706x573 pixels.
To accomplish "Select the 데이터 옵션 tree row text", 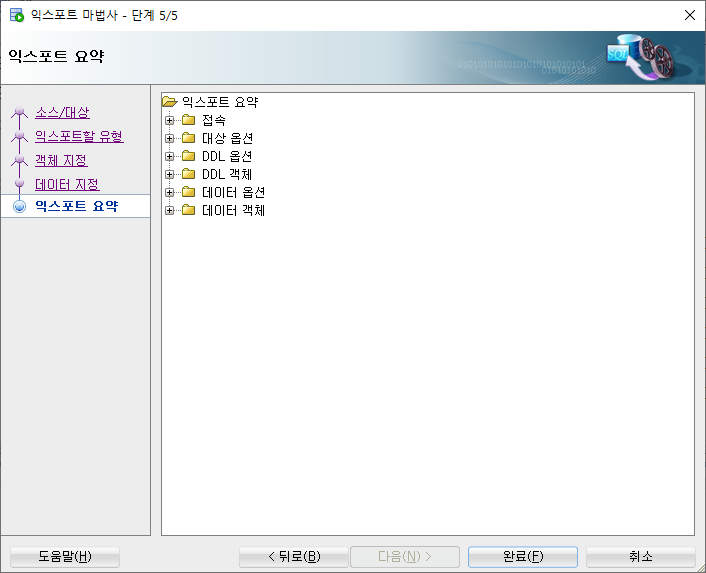I will point(233,192).
